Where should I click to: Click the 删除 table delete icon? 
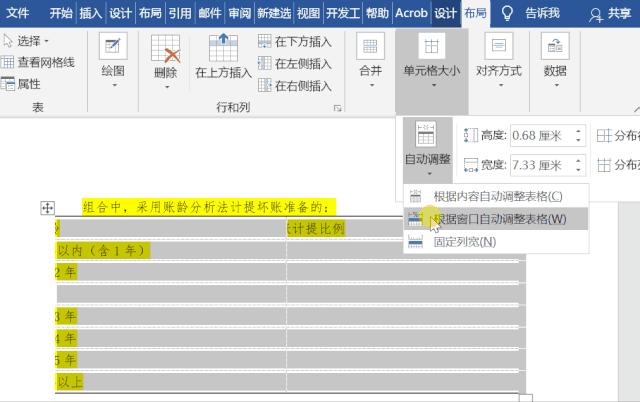165,48
